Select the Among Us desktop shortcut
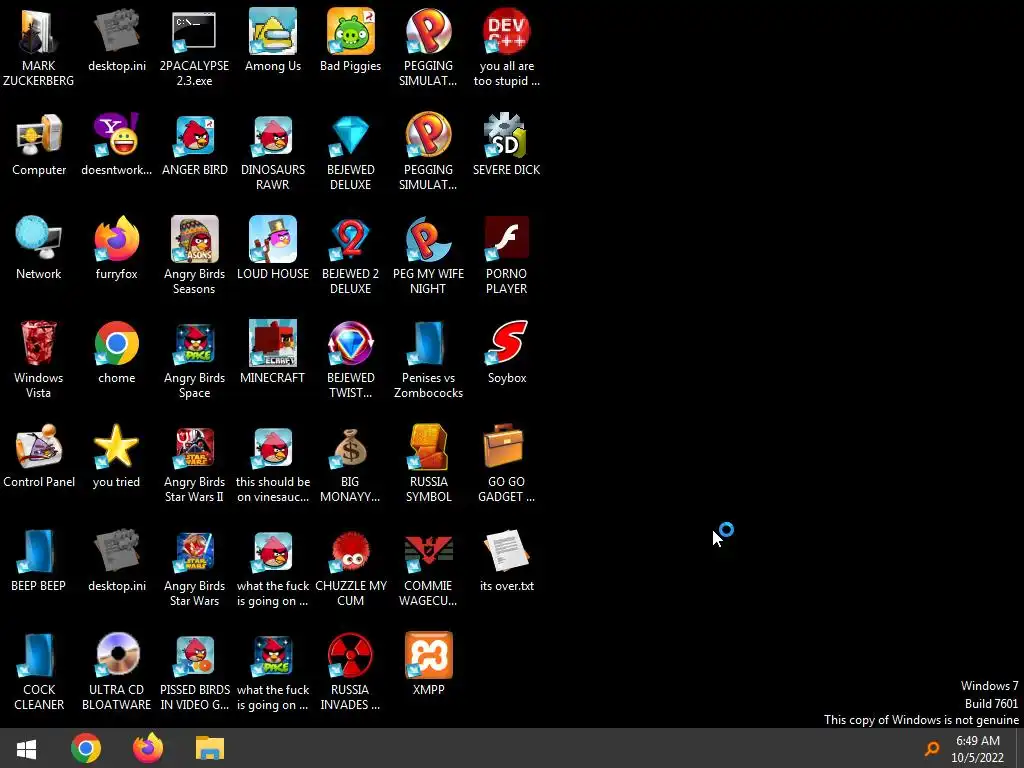Image resolution: width=1024 pixels, height=768 pixels. click(x=273, y=31)
